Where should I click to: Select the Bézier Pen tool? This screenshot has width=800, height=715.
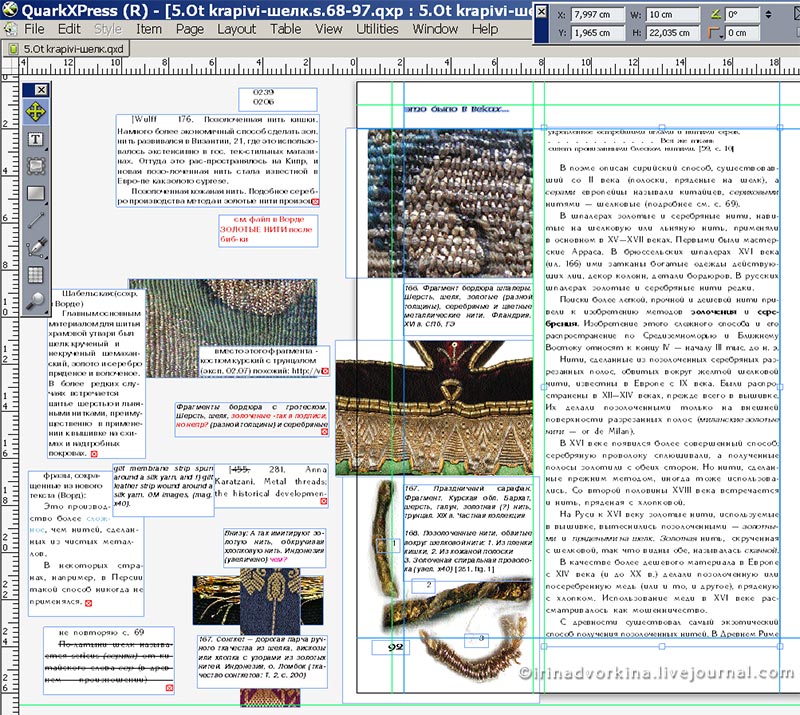pyautogui.click(x=35, y=248)
